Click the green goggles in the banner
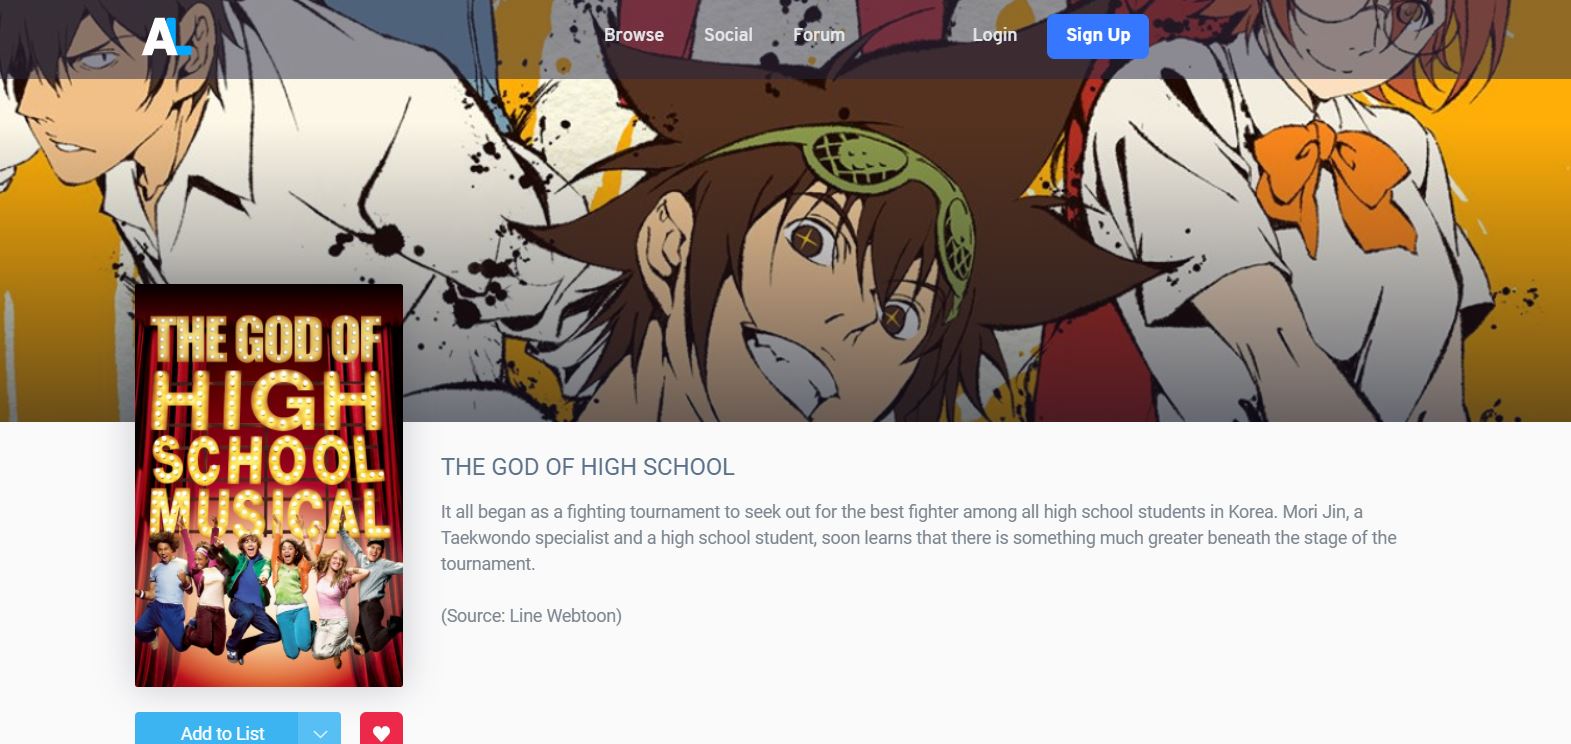Screen dimensions: 1571x744 [x=880, y=190]
